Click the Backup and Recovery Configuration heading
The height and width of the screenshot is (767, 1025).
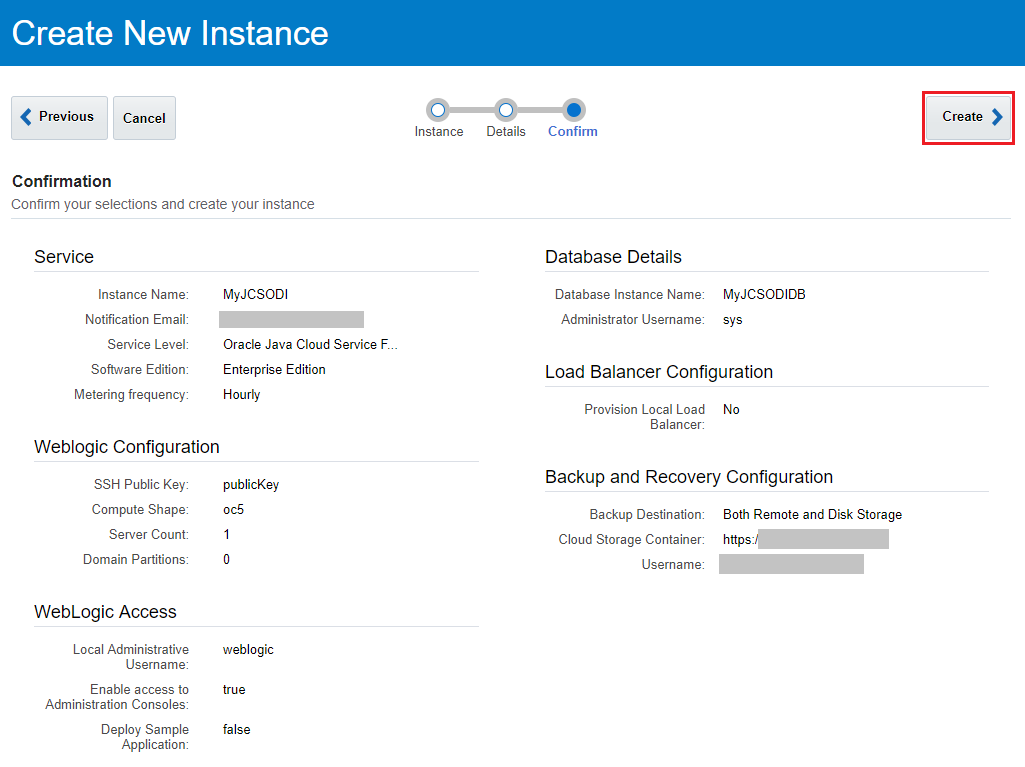pyautogui.click(x=689, y=477)
